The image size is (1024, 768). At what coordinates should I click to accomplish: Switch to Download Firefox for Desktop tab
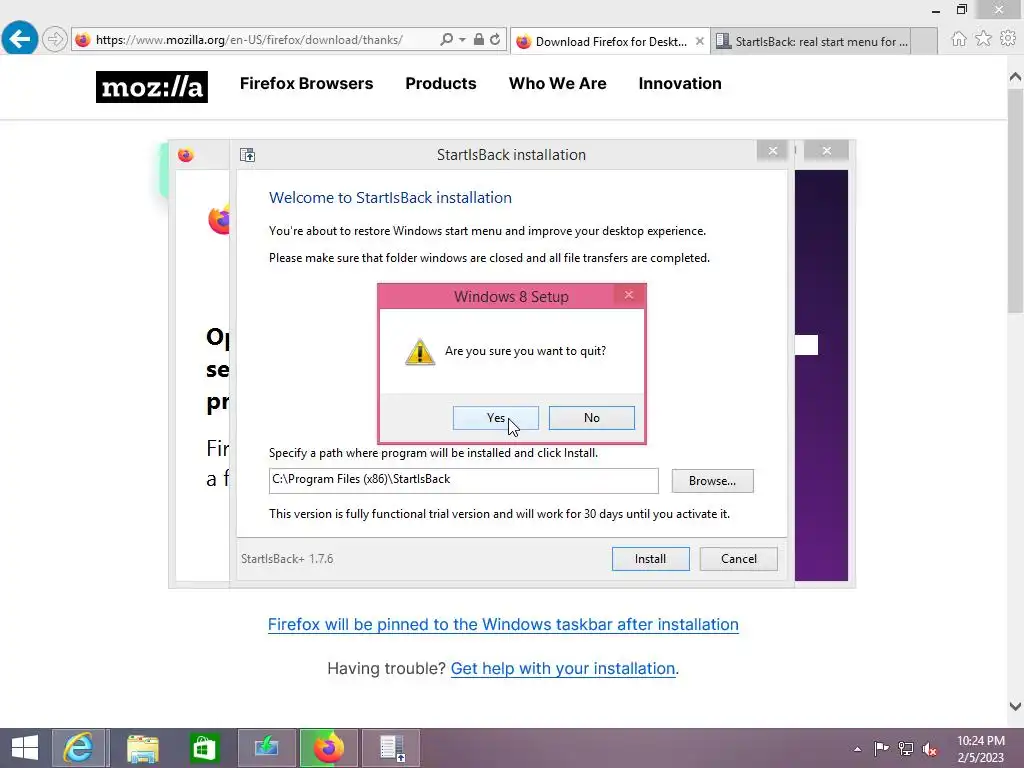(x=609, y=41)
